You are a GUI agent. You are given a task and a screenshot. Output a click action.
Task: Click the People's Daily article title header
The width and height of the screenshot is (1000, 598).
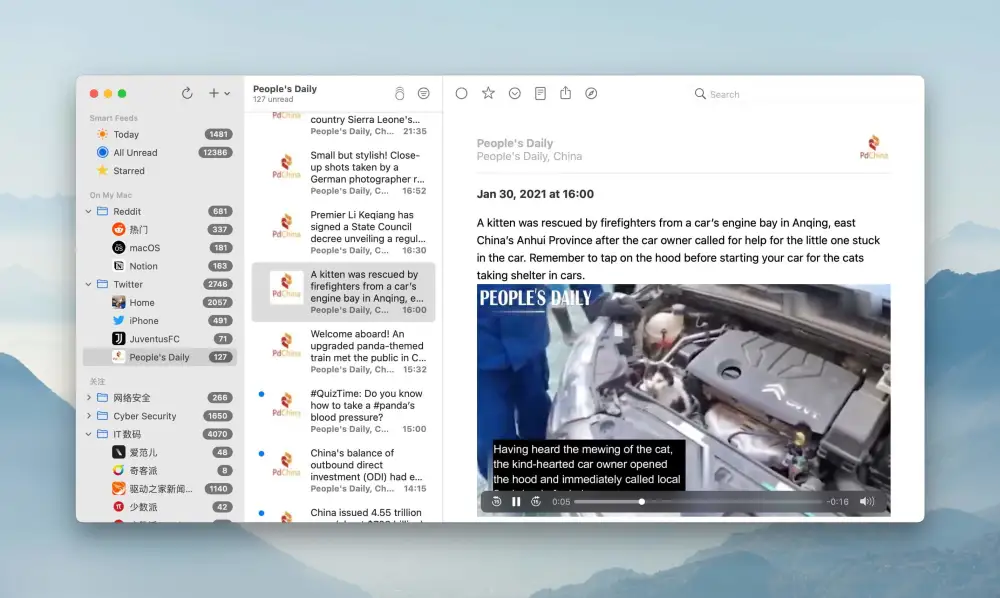(515, 143)
